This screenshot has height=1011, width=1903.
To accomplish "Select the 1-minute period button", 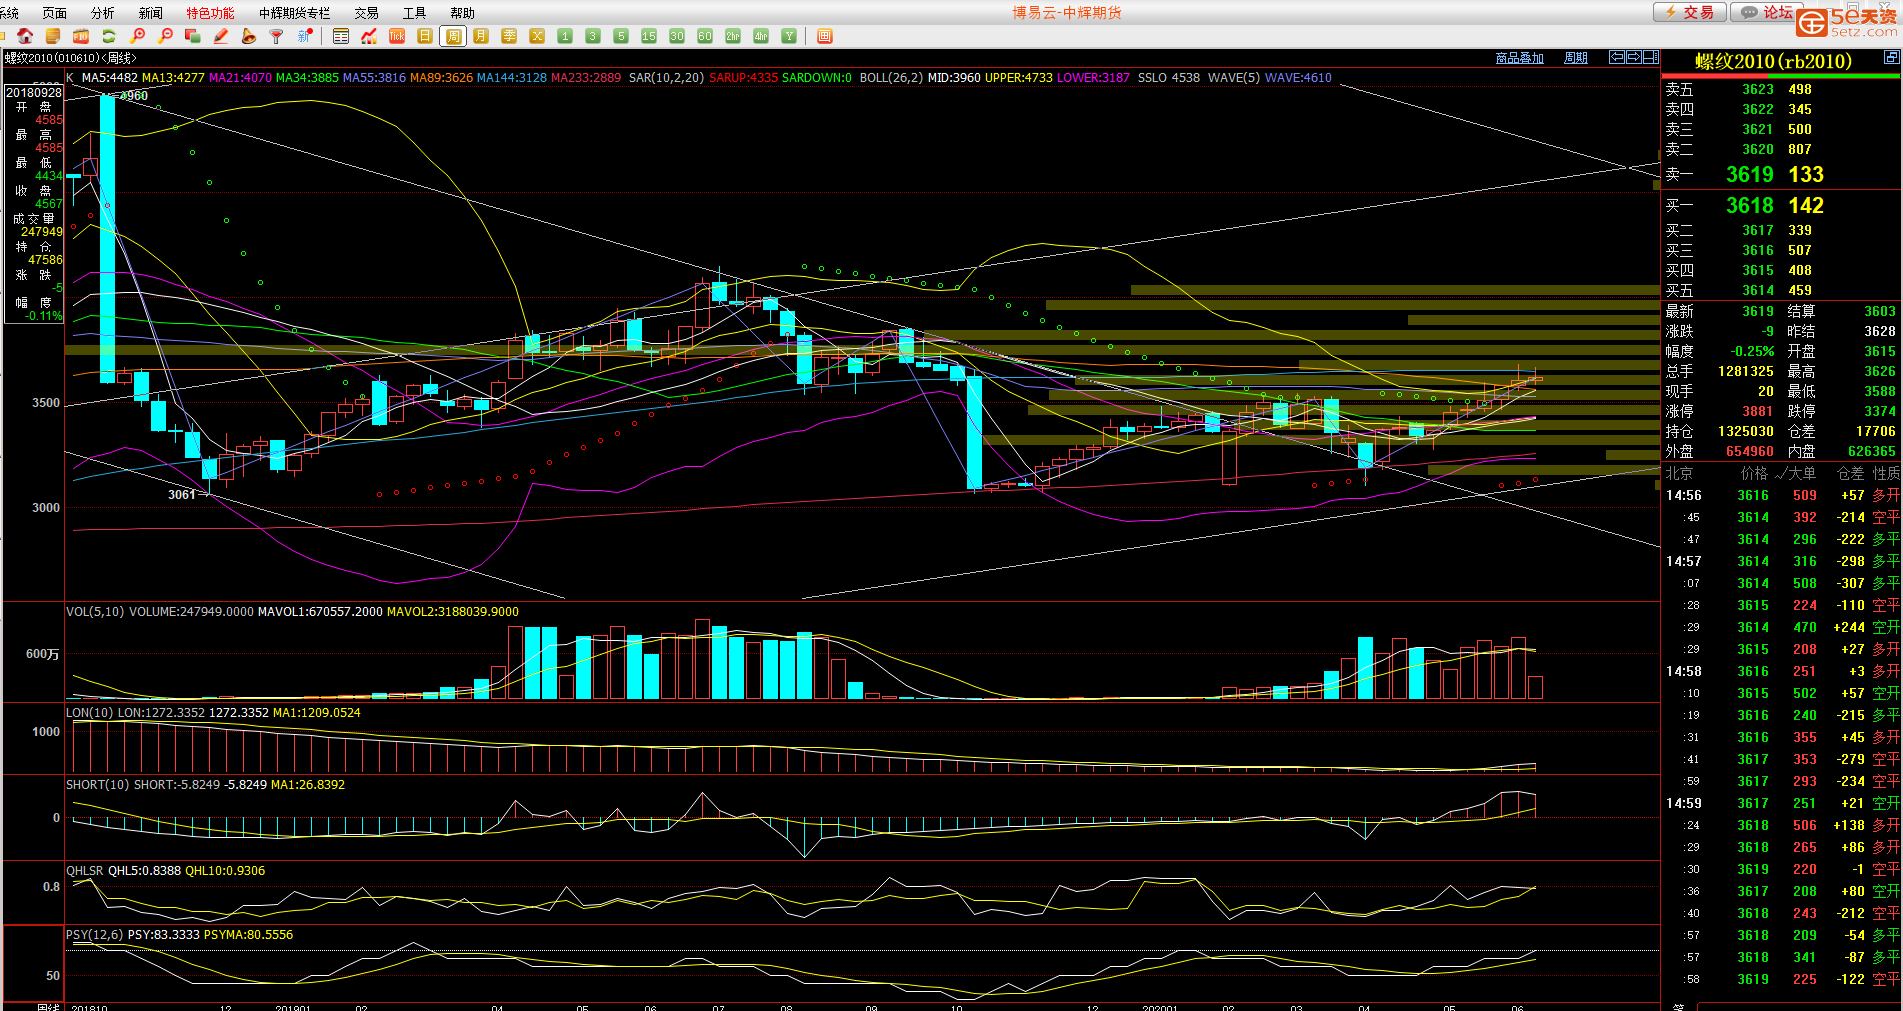I will click(565, 36).
